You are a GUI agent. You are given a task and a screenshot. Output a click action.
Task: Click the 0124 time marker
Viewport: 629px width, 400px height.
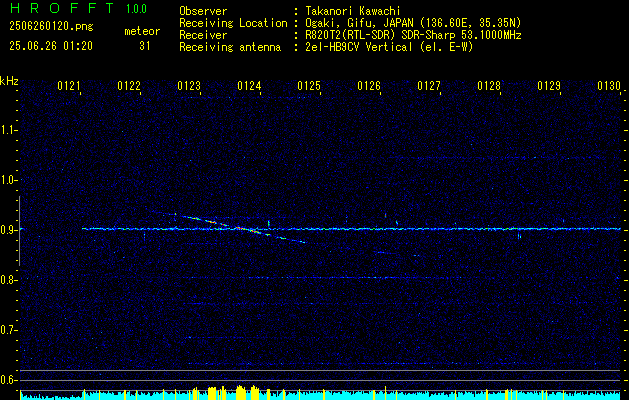pos(249,86)
